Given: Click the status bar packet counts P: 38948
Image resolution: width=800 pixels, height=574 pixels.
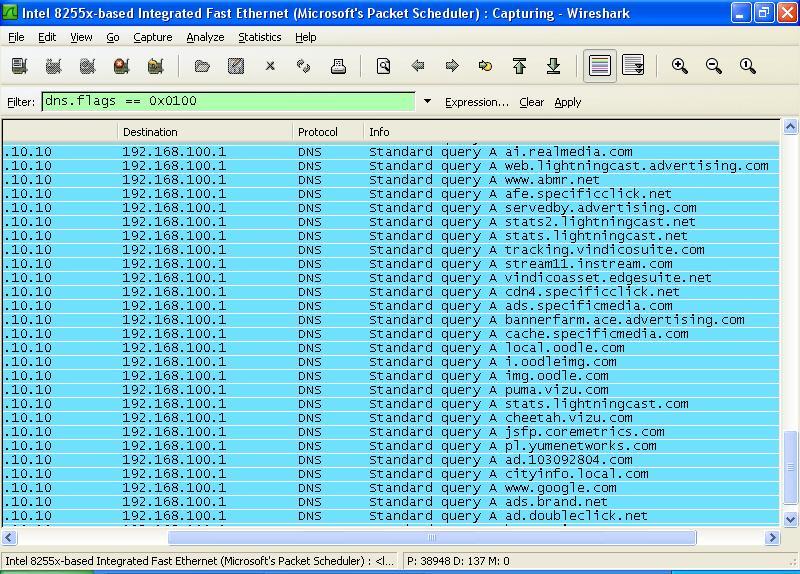Looking at the screenshot, I should point(458,561).
